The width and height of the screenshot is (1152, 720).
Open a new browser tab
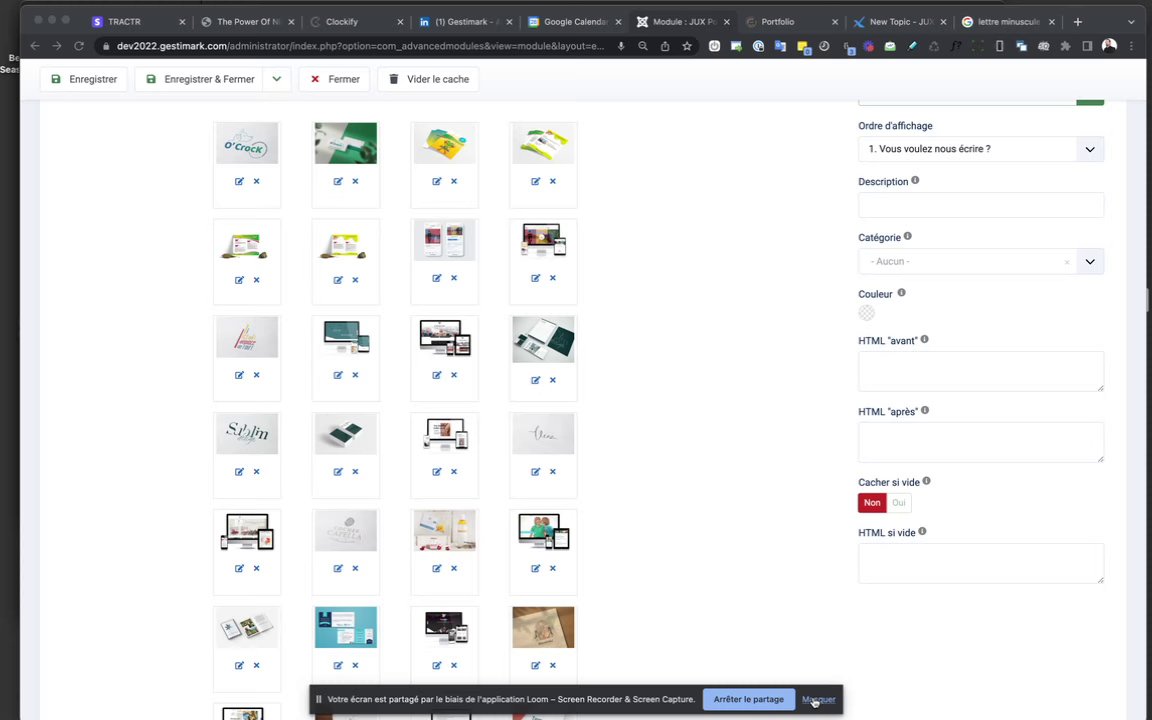[x=1078, y=22]
